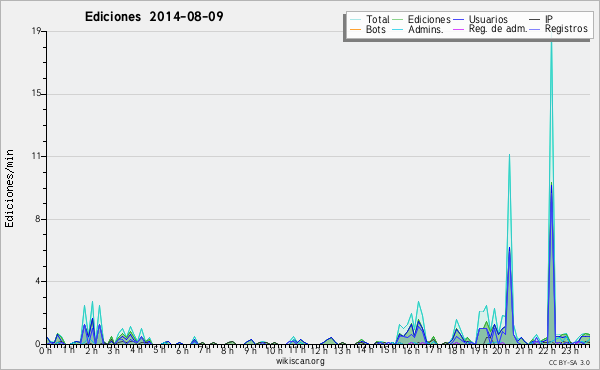Image resolution: width=600 pixels, height=370 pixels.
Task: Click the Bots orange legend line
Action: click(355, 29)
